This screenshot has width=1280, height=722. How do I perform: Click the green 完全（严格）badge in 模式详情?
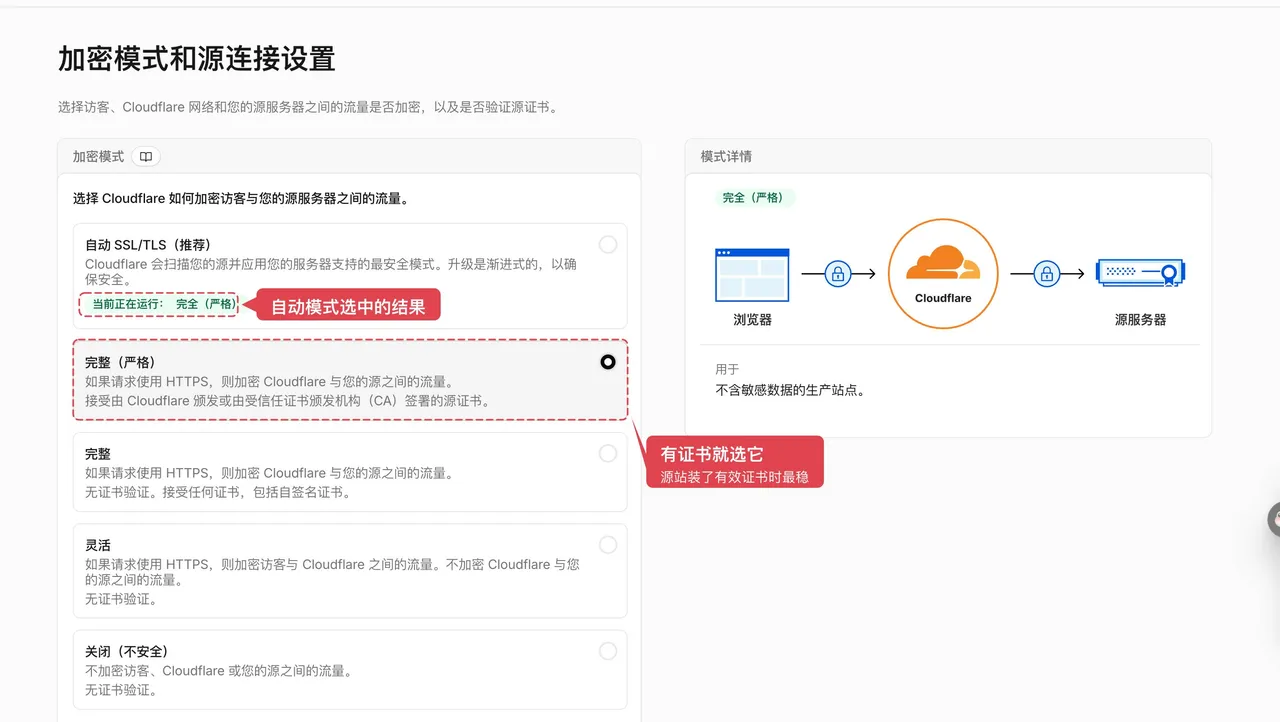coord(754,198)
